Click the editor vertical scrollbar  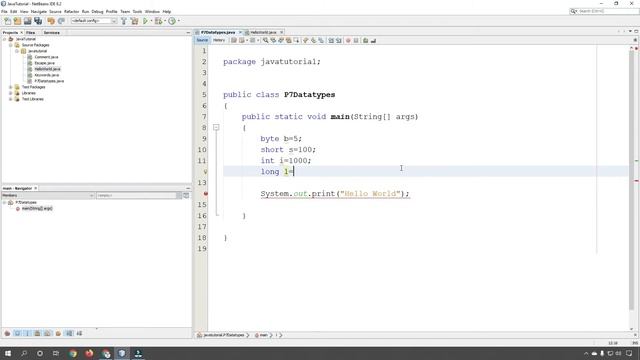(632, 180)
